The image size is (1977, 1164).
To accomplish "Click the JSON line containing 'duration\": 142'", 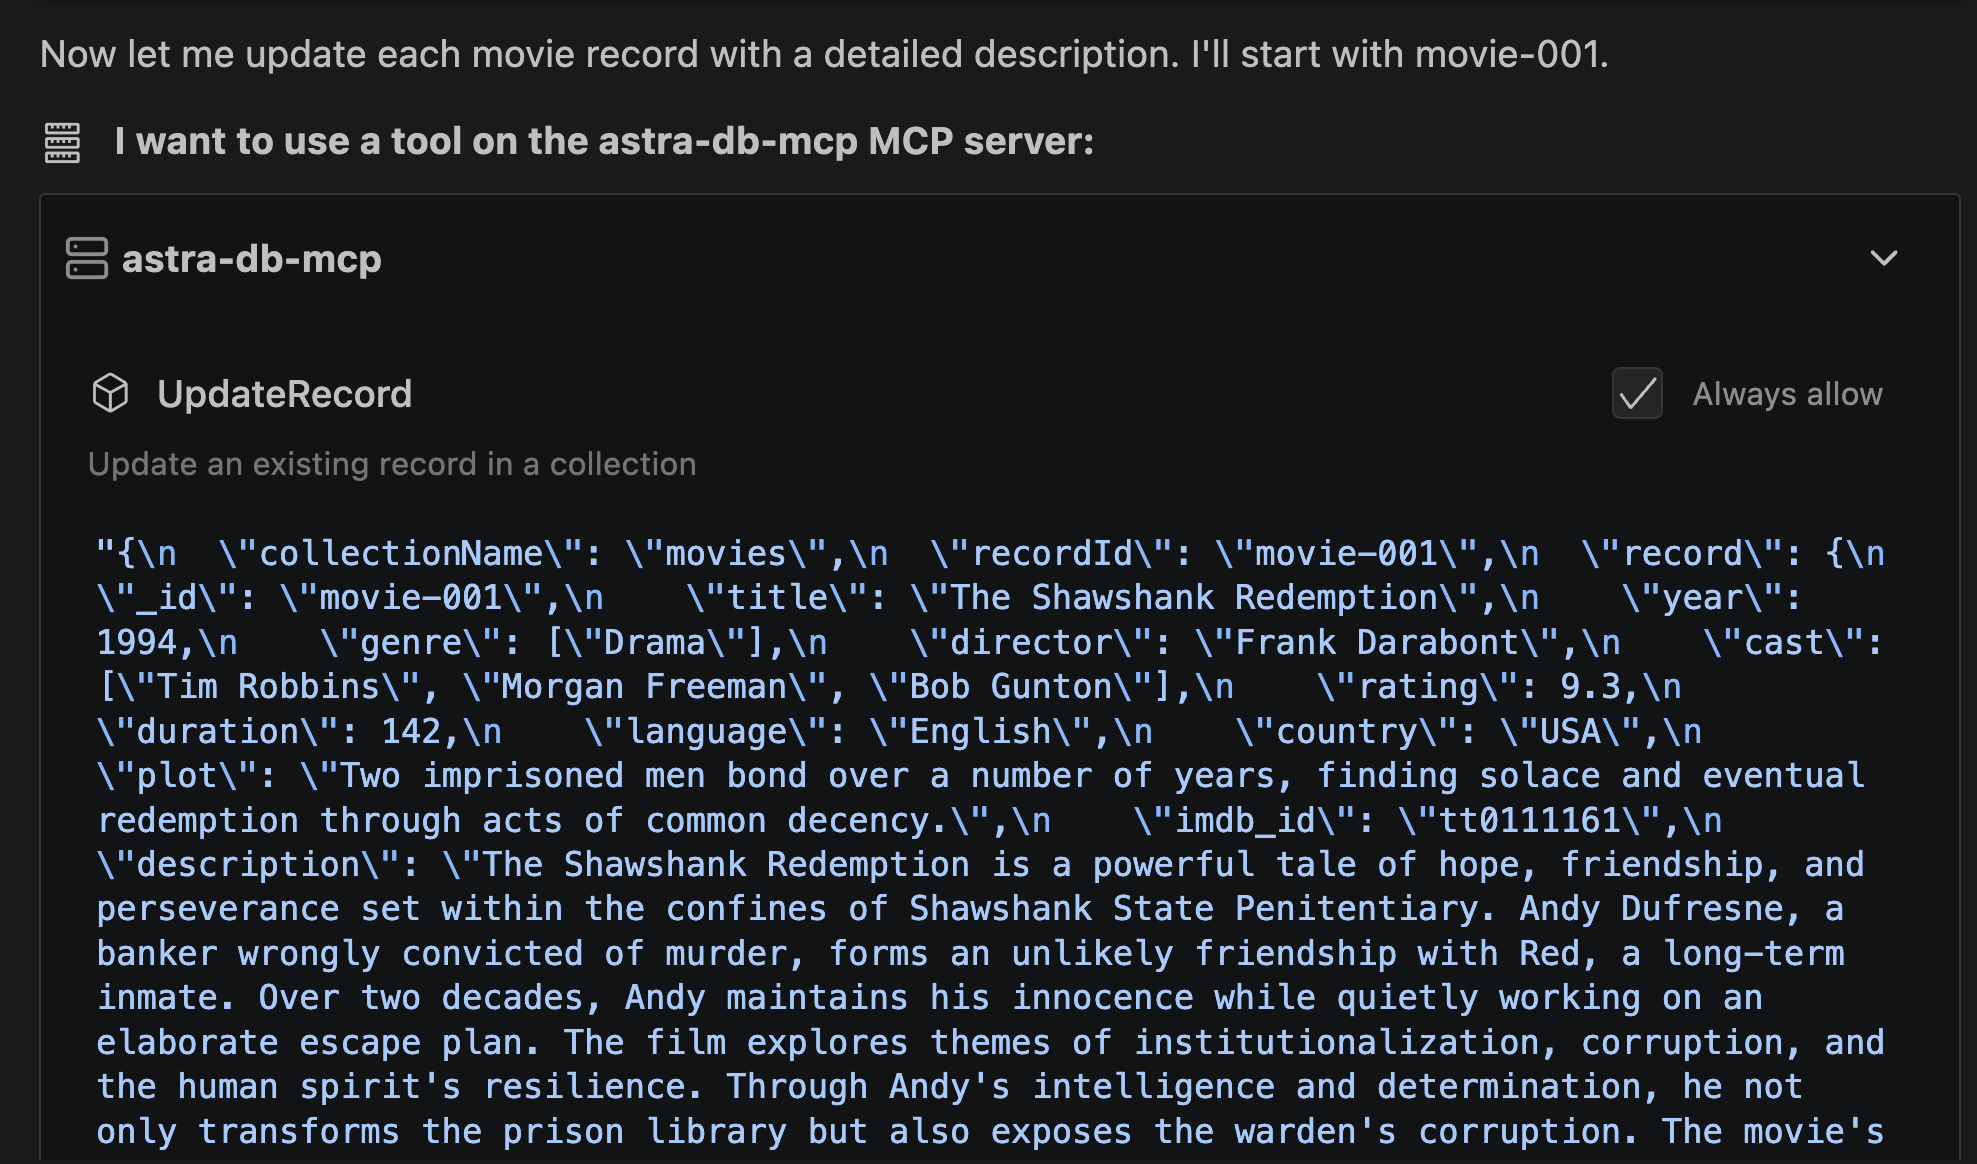I will 899,731.
